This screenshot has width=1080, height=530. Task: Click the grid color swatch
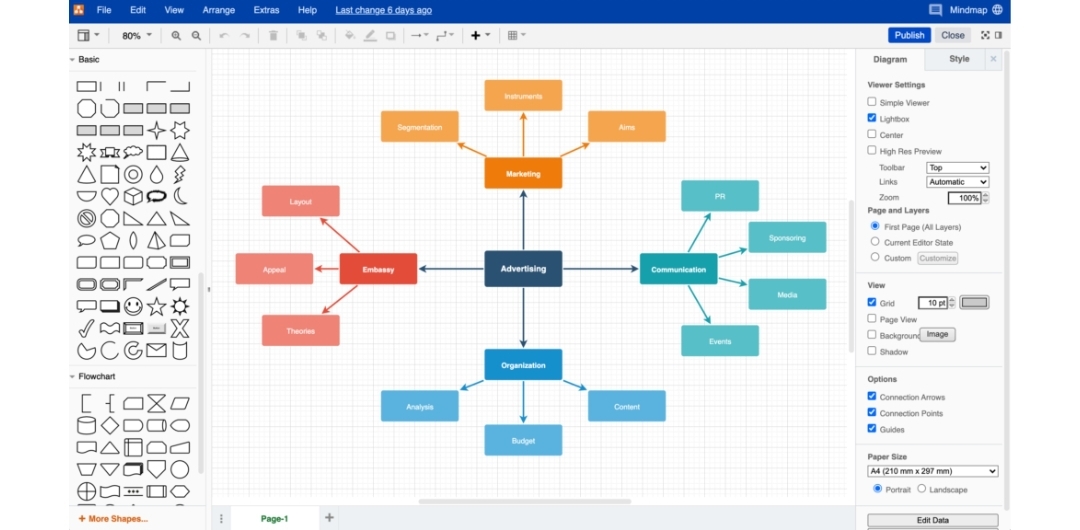[974, 302]
